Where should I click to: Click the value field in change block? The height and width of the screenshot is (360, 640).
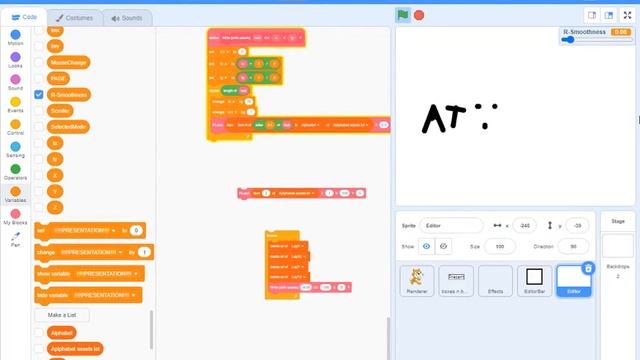[144, 252]
